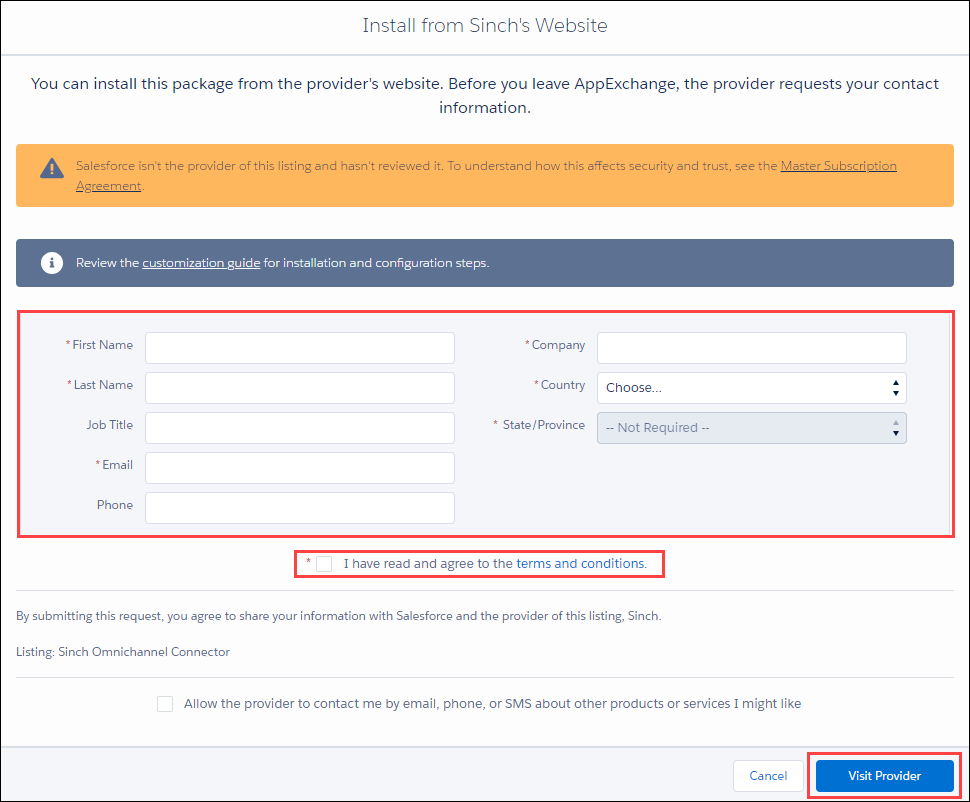Open the customization guide link
Viewport: 970px width, 802px height.
[201, 263]
